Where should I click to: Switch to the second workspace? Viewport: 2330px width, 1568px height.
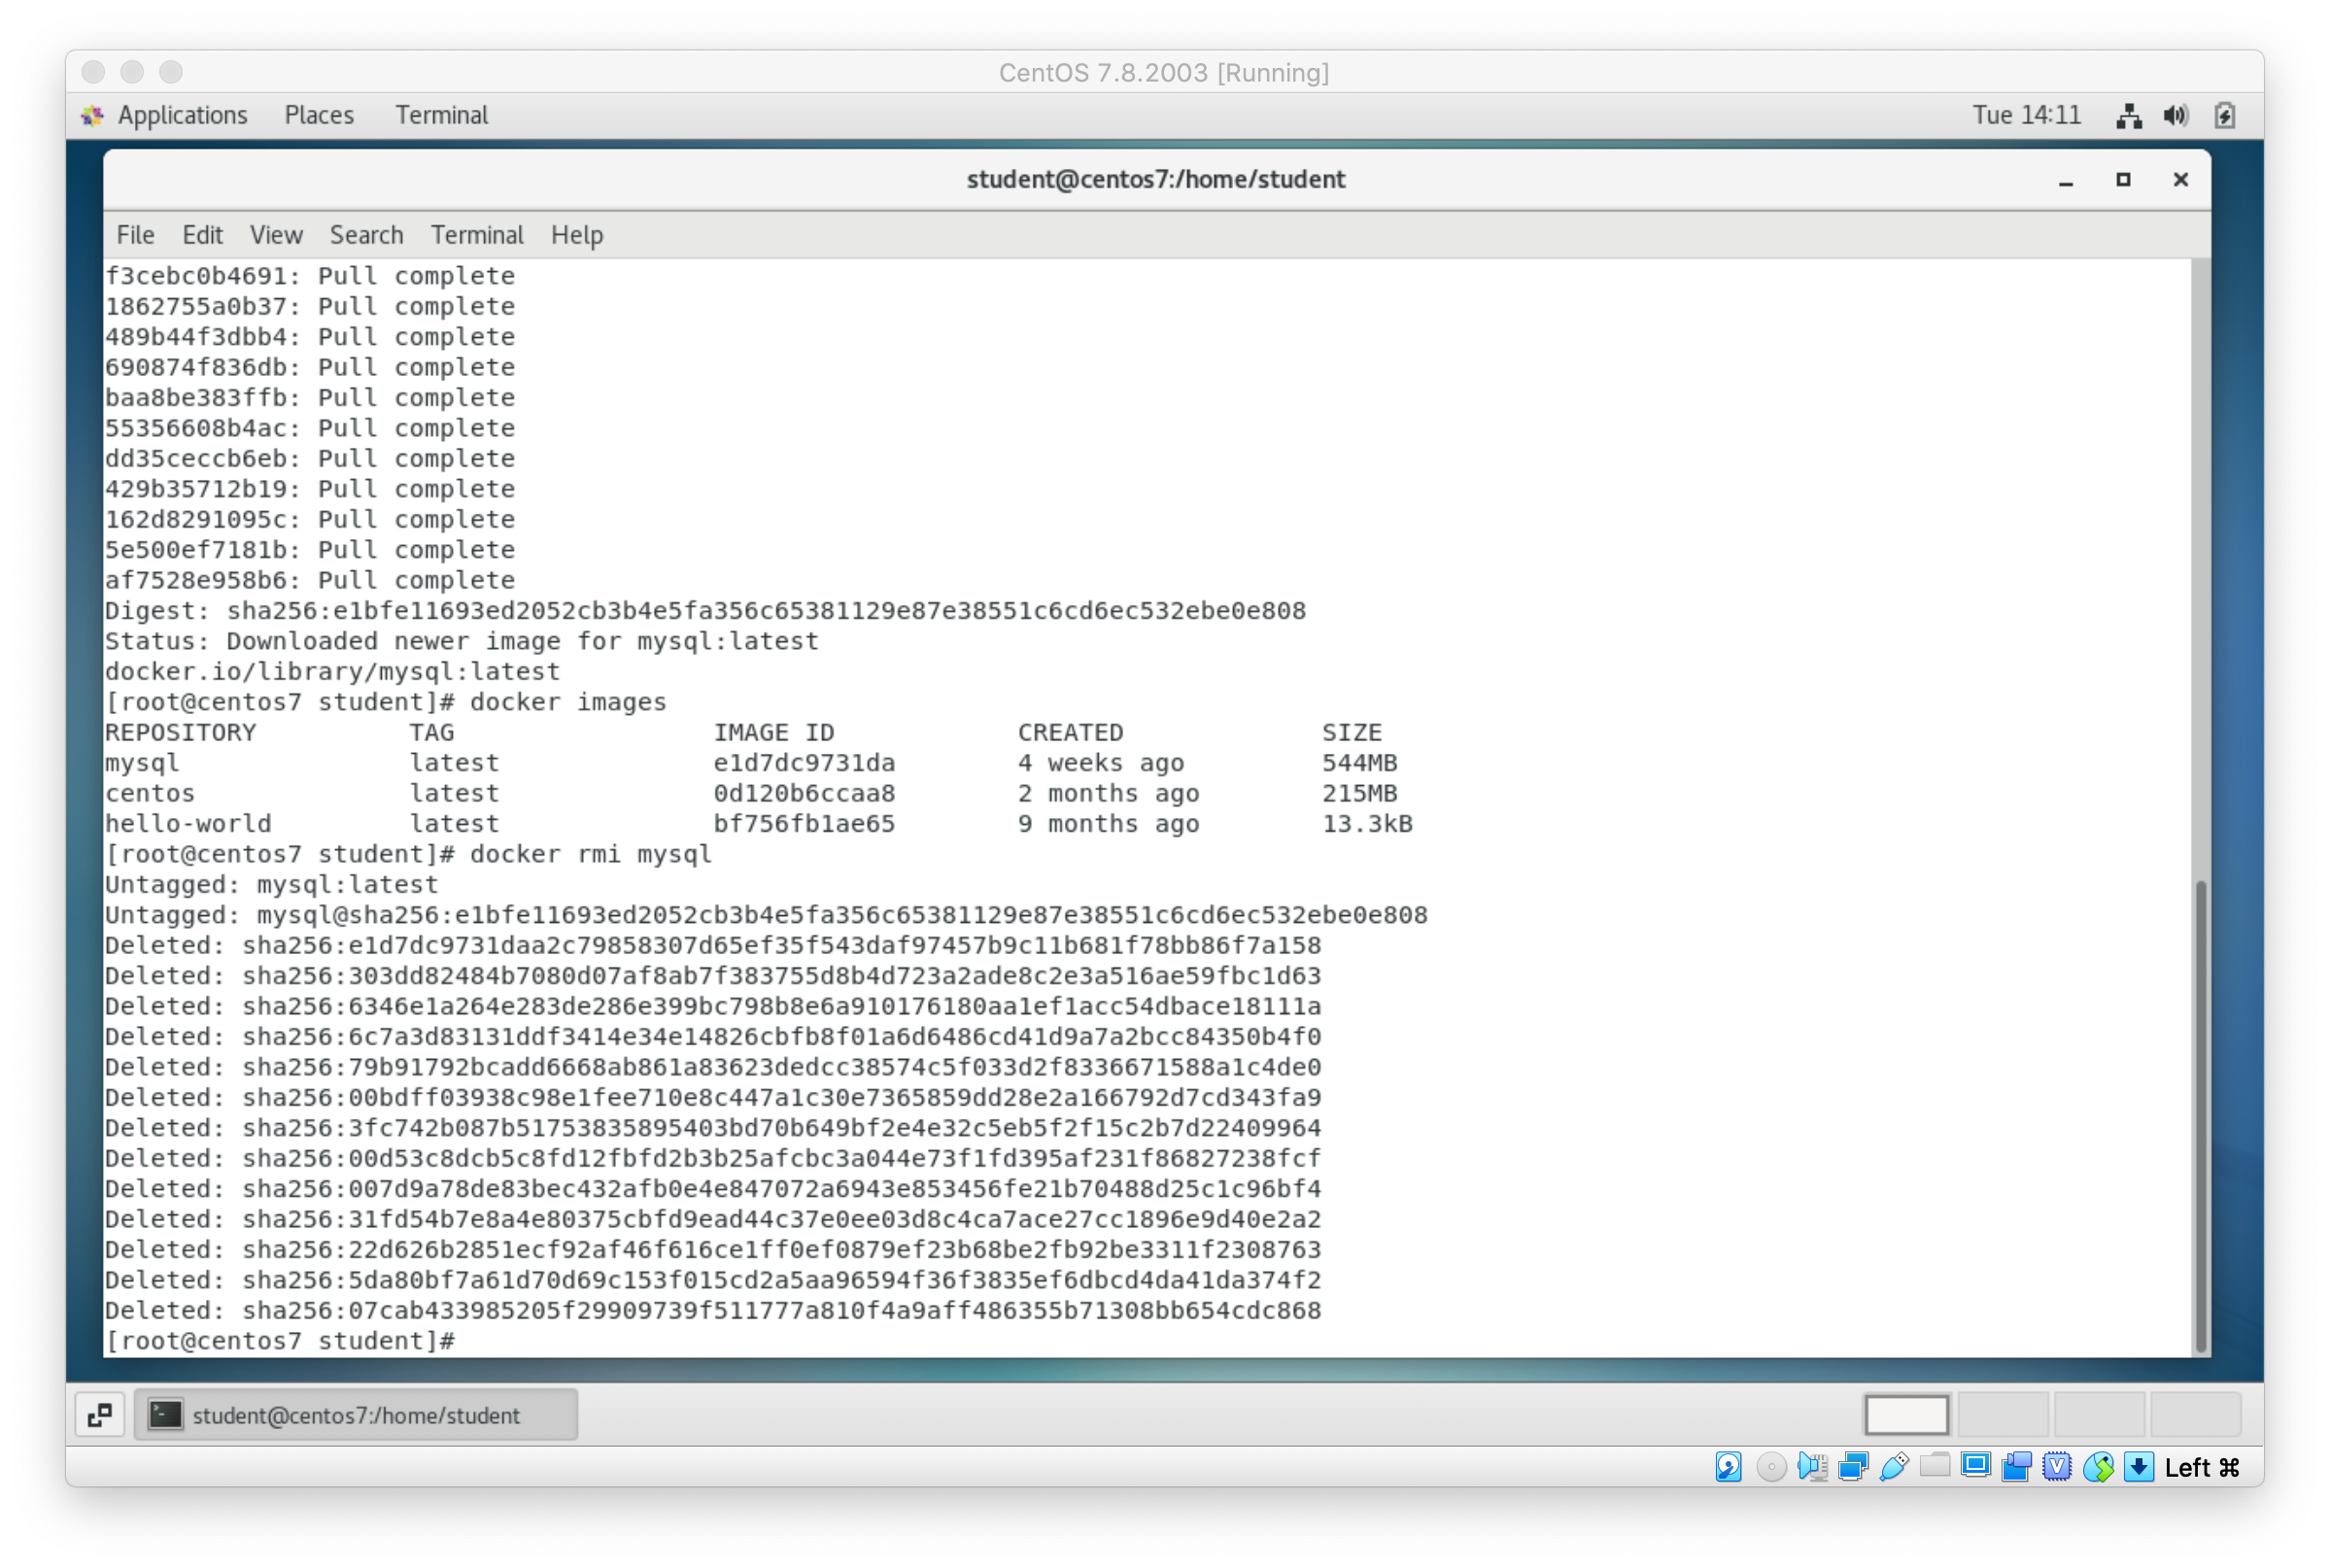2002,1415
